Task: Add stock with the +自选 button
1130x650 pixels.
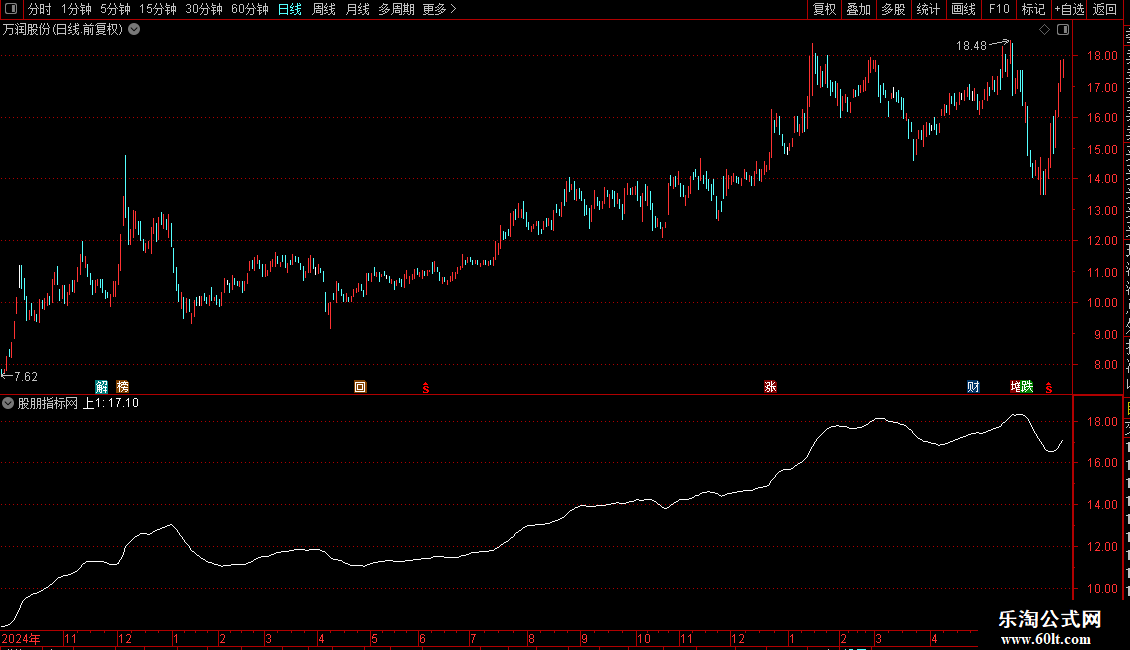Action: [x=1069, y=9]
